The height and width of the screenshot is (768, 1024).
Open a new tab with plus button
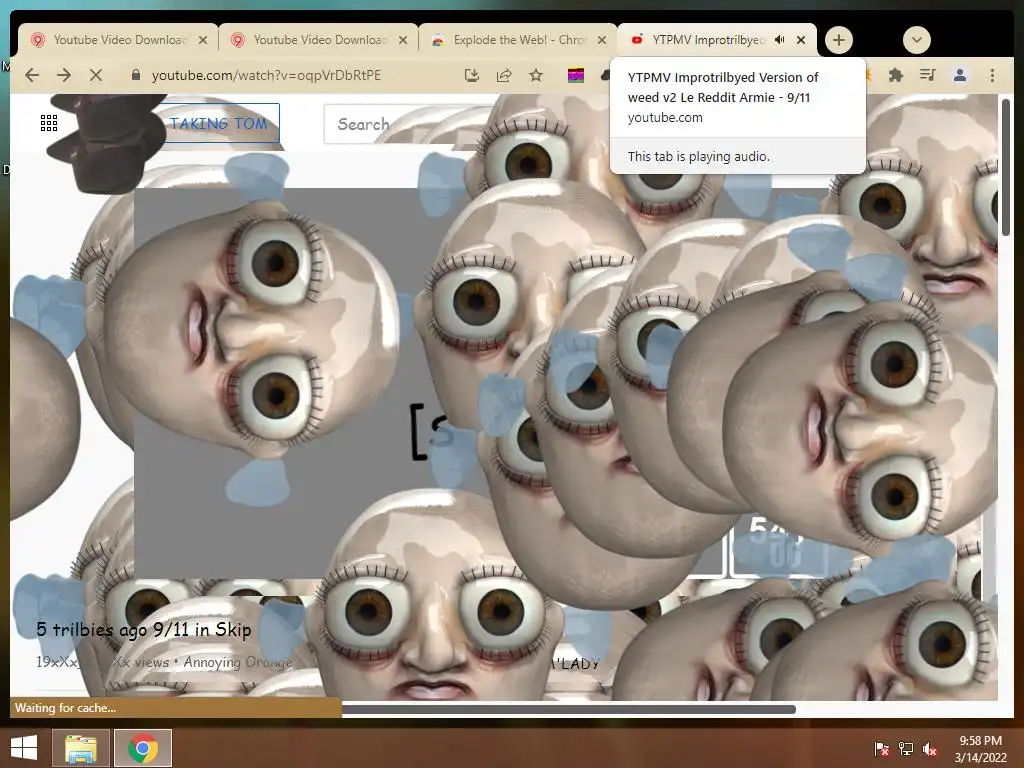839,40
